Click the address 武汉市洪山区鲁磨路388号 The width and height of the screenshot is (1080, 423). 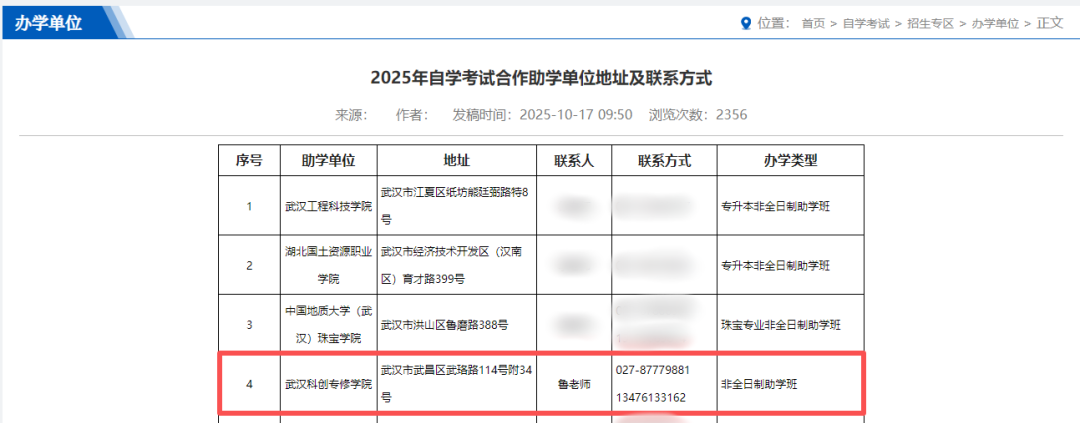(x=445, y=324)
